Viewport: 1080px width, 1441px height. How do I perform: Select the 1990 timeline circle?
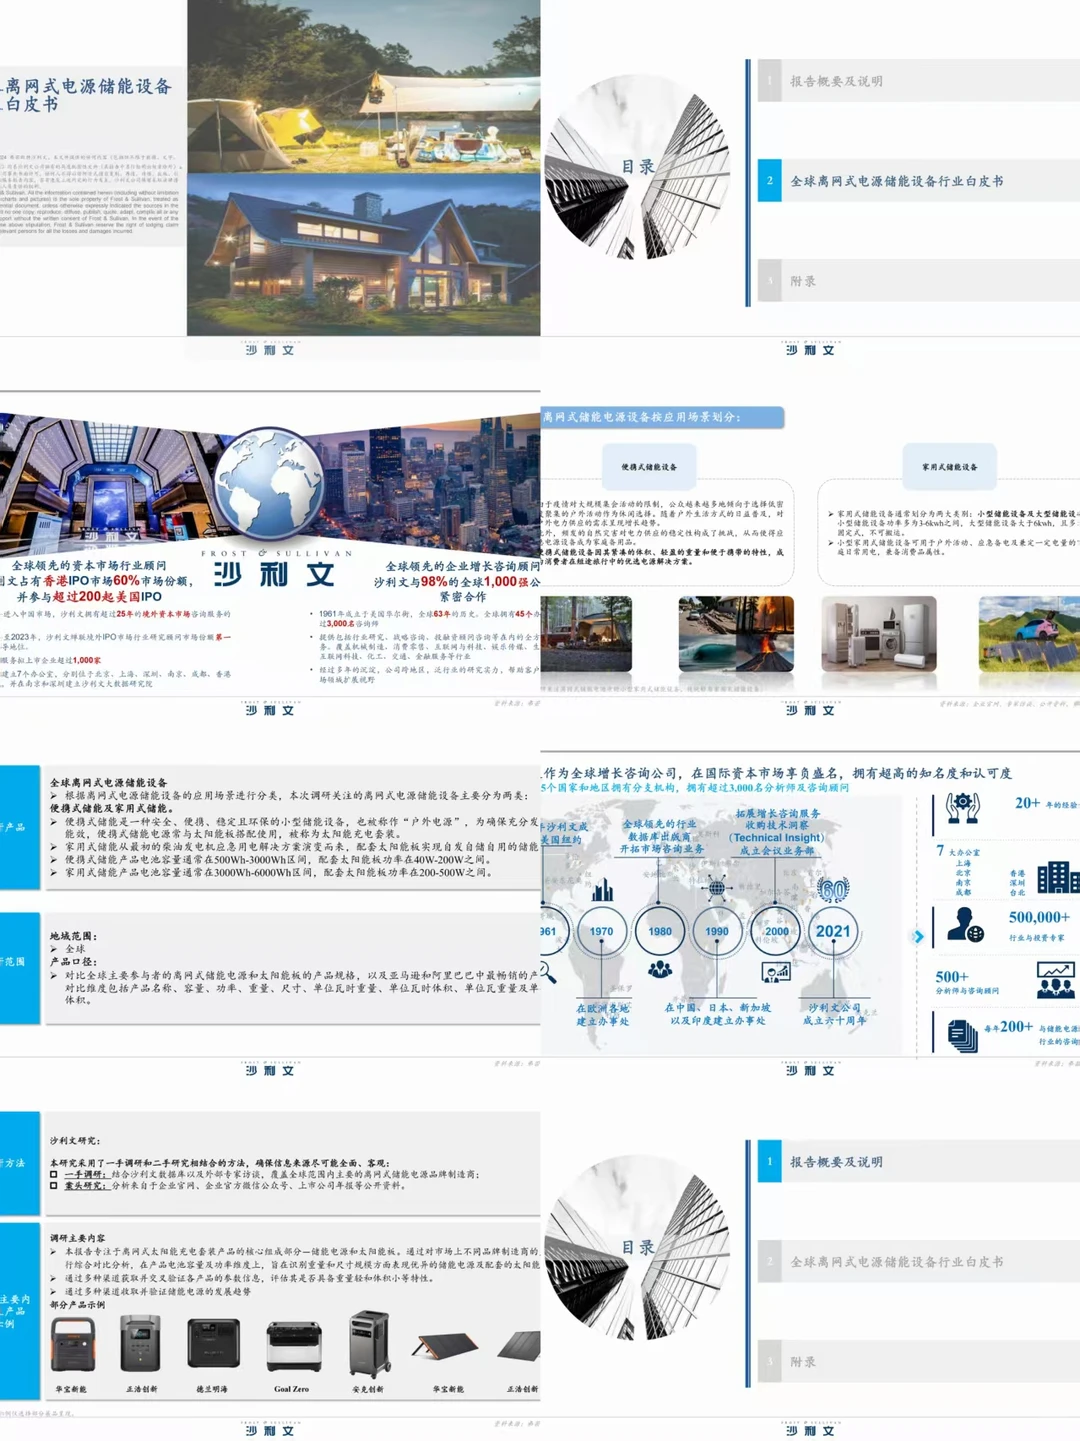(717, 931)
